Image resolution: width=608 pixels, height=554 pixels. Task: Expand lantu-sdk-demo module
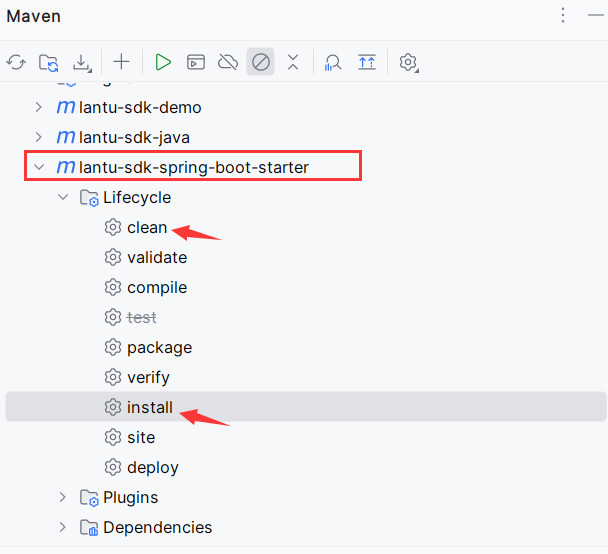[x=38, y=107]
